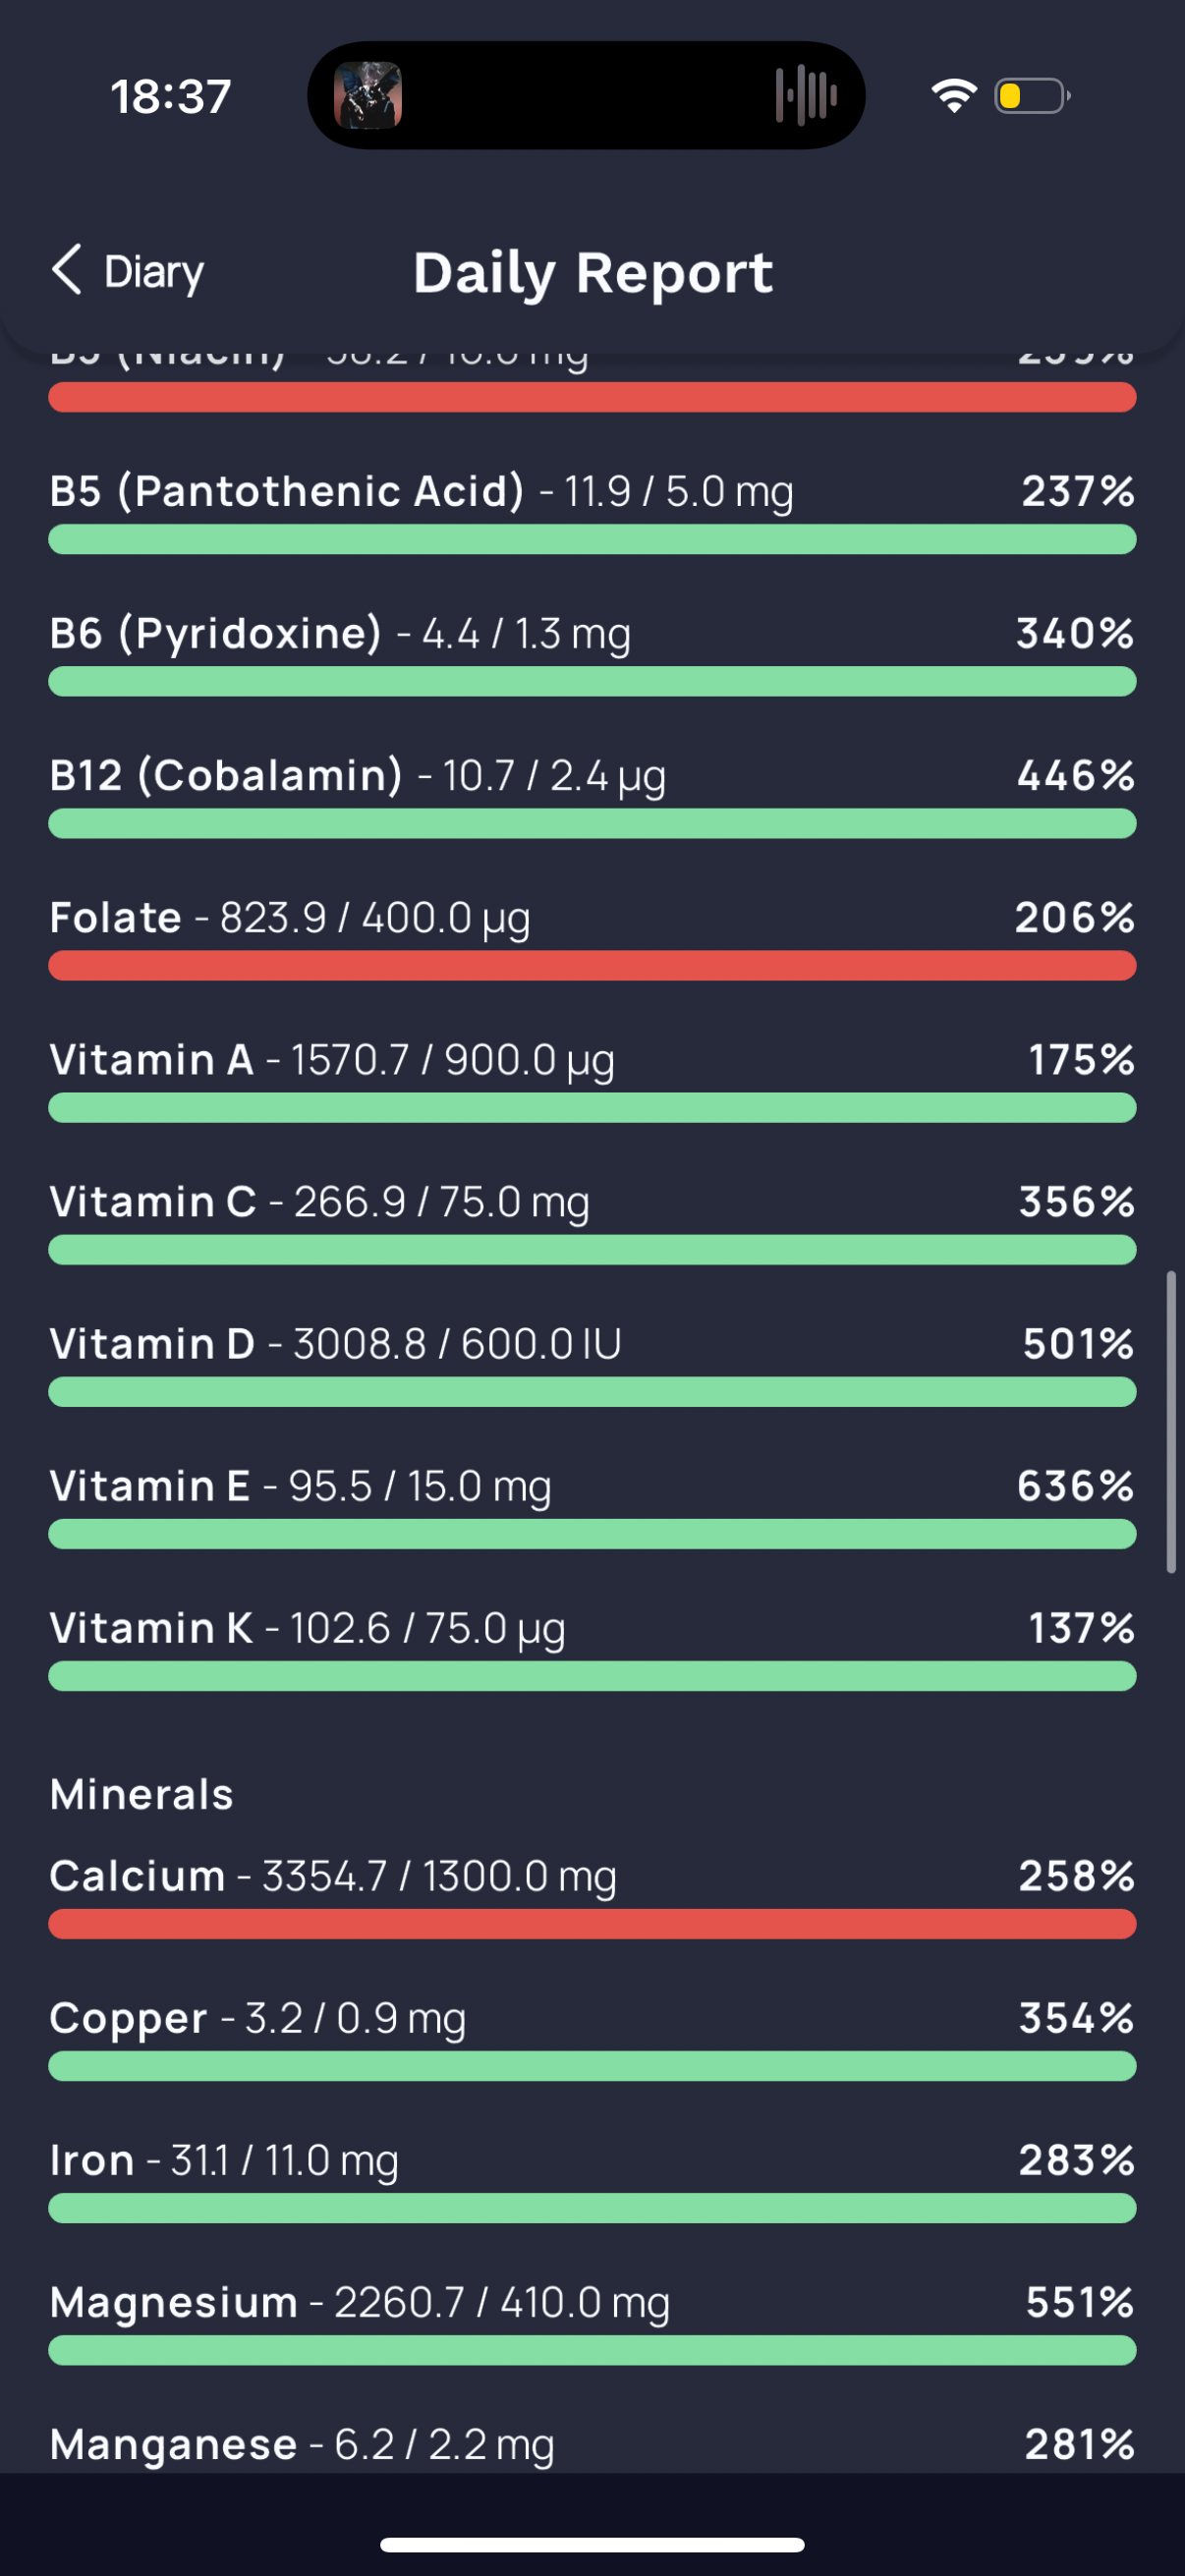1185x2576 pixels.
Task: Tap the Minerals section header
Action: pos(142,1794)
